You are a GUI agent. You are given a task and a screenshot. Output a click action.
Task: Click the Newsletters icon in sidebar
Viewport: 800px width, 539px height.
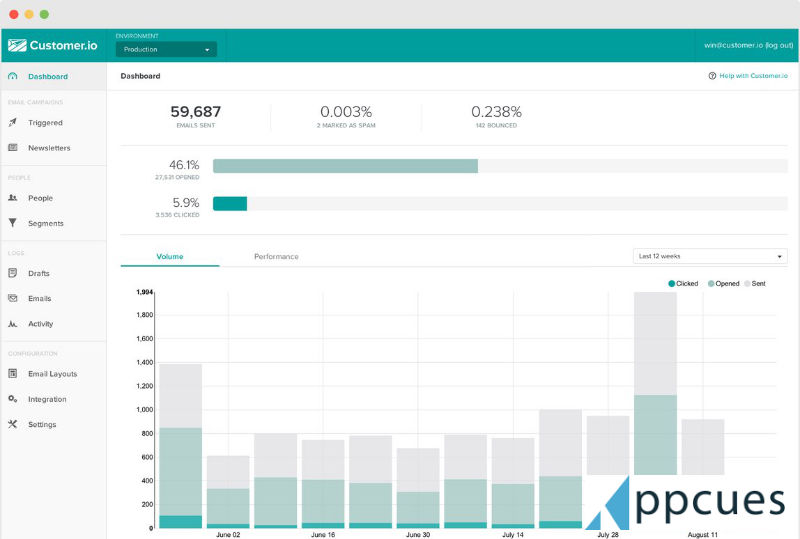tap(13, 148)
